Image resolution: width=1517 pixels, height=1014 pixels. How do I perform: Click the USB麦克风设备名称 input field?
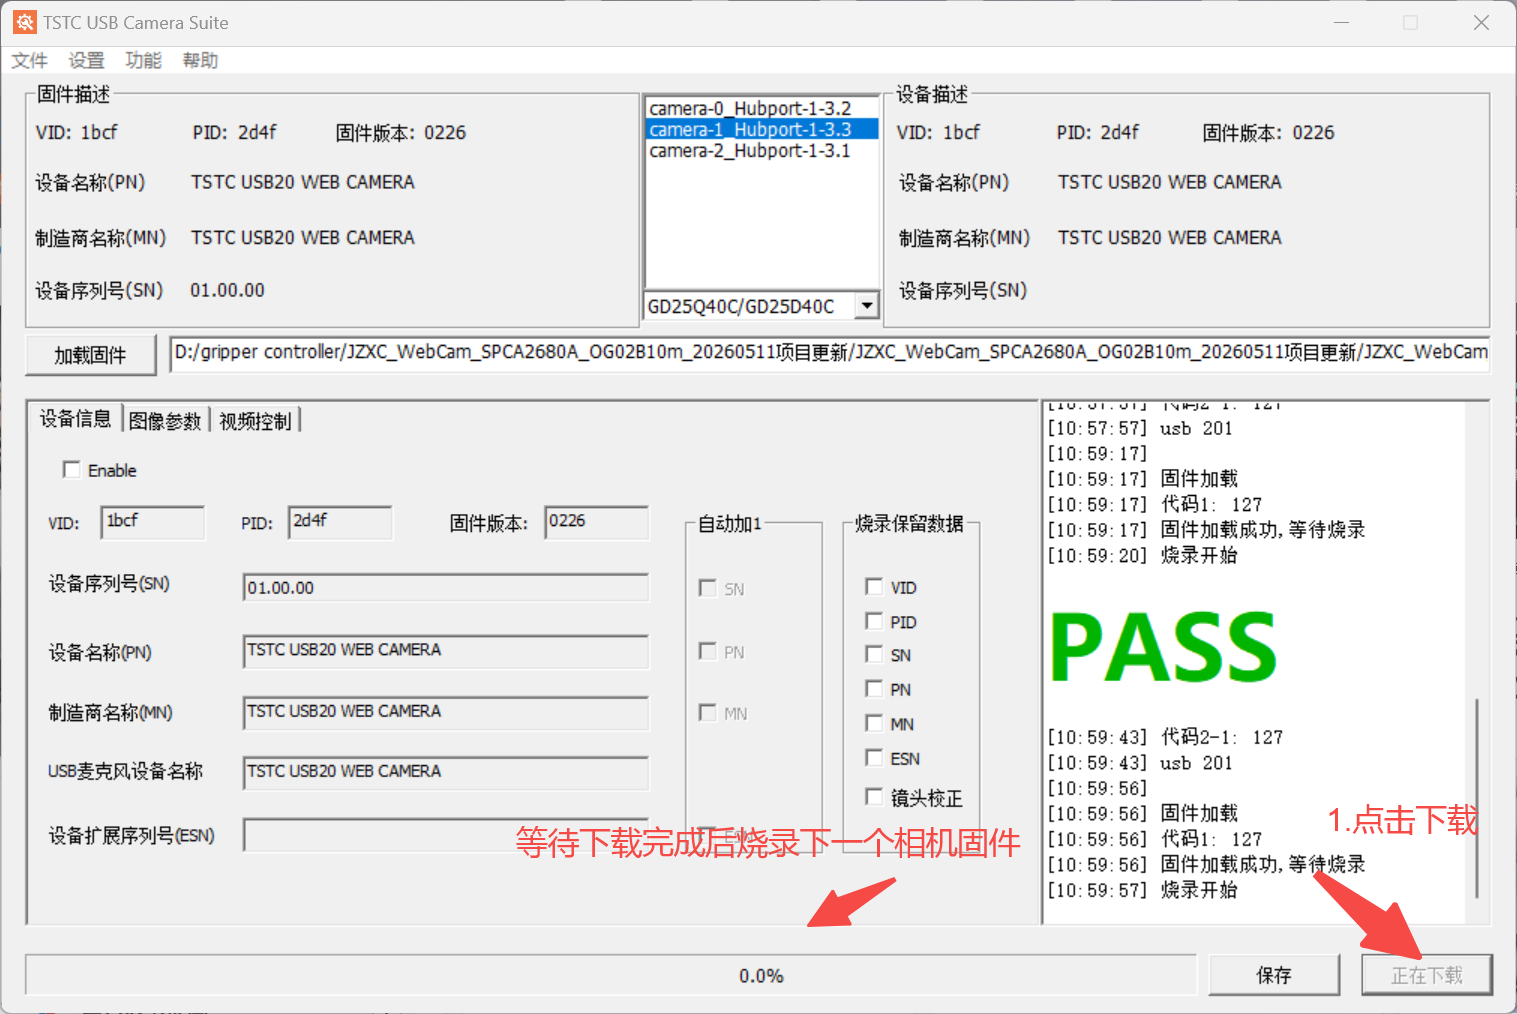point(446,772)
